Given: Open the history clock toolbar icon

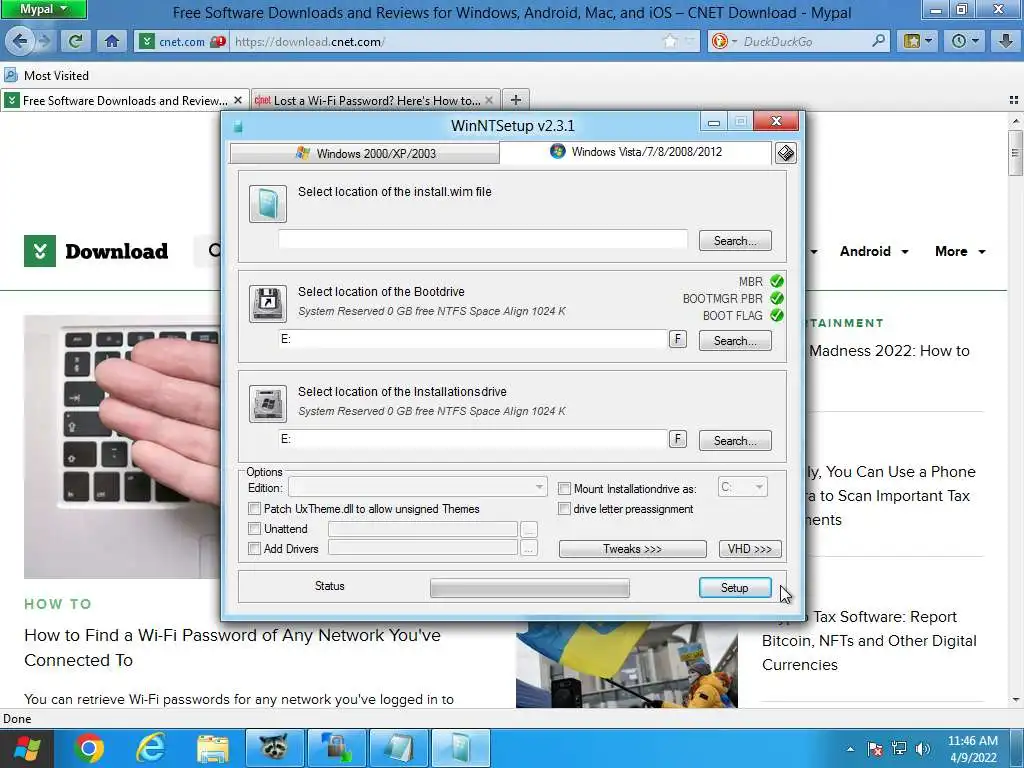Looking at the screenshot, I should [964, 41].
